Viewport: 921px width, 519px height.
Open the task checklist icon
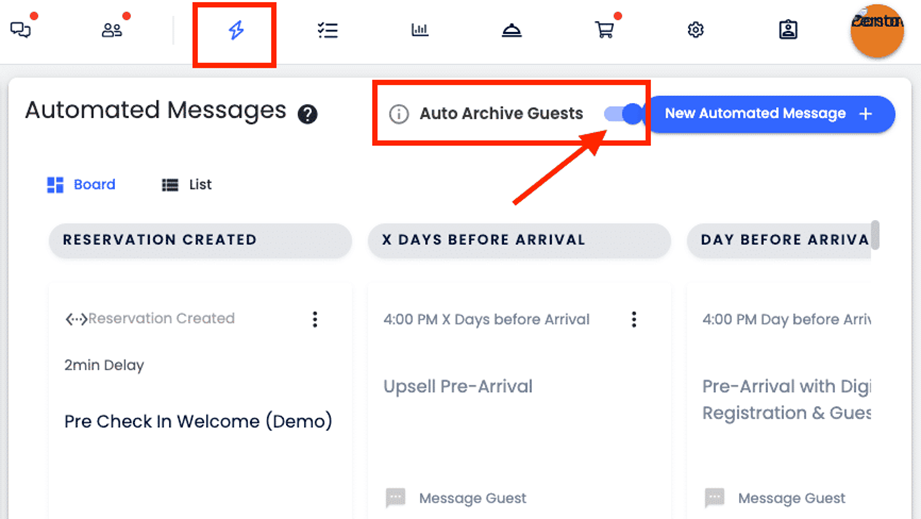click(x=327, y=30)
